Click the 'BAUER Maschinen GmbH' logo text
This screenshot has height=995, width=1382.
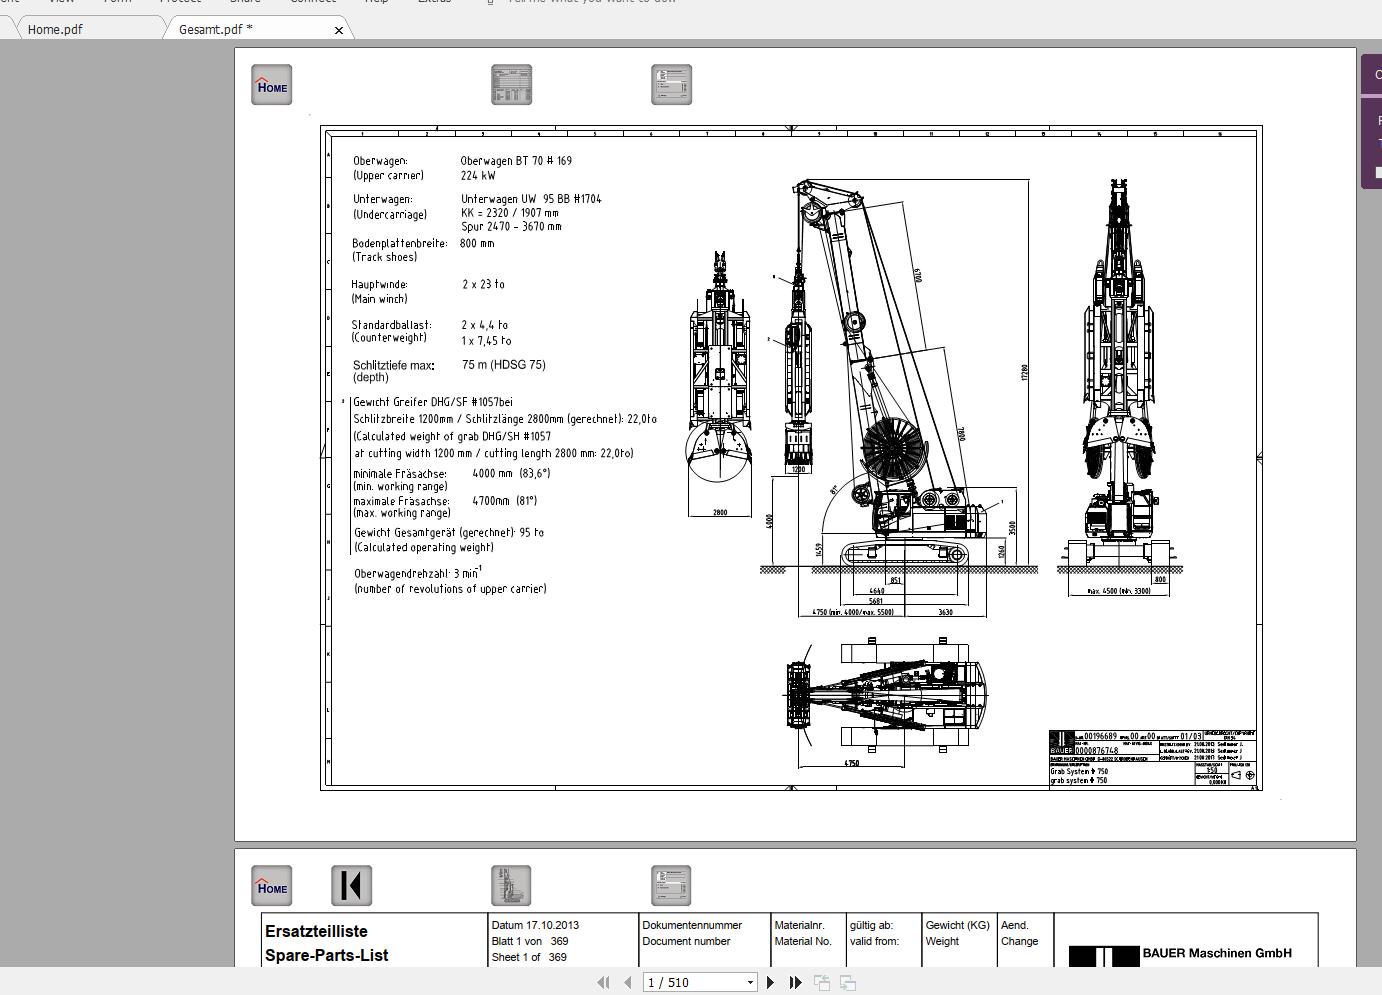[x=1217, y=953]
